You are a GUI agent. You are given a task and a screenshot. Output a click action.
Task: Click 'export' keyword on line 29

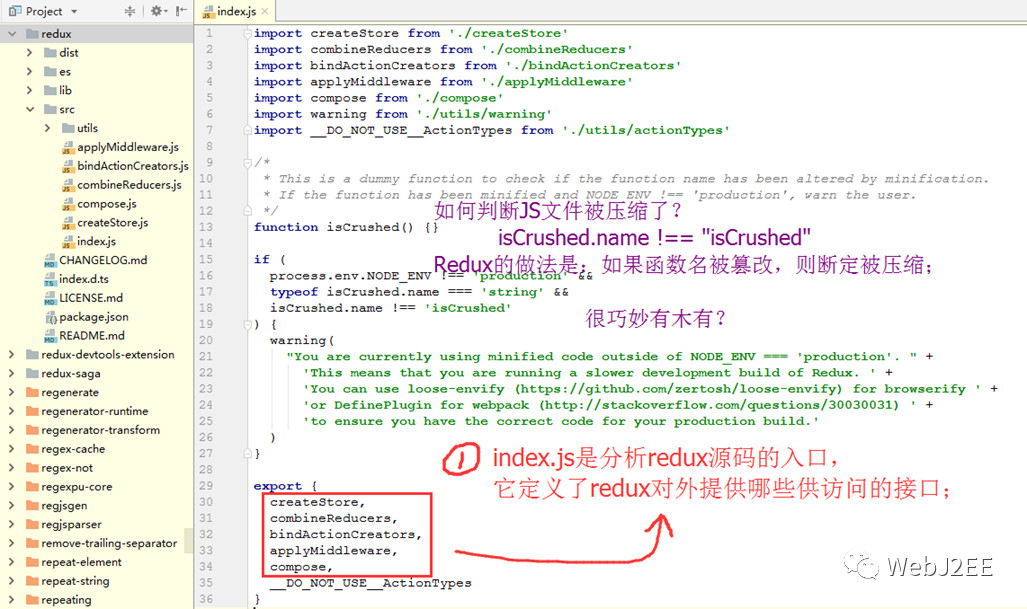point(278,486)
